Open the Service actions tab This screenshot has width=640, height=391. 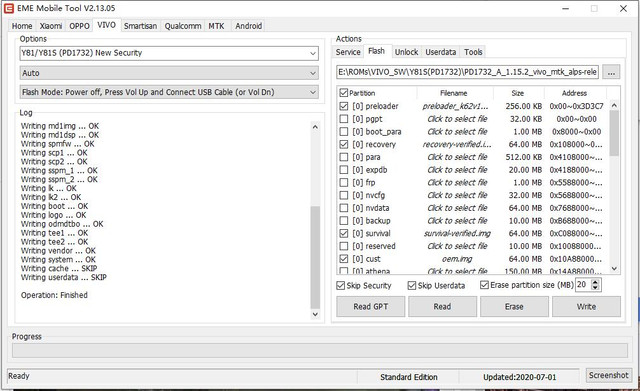(x=348, y=52)
